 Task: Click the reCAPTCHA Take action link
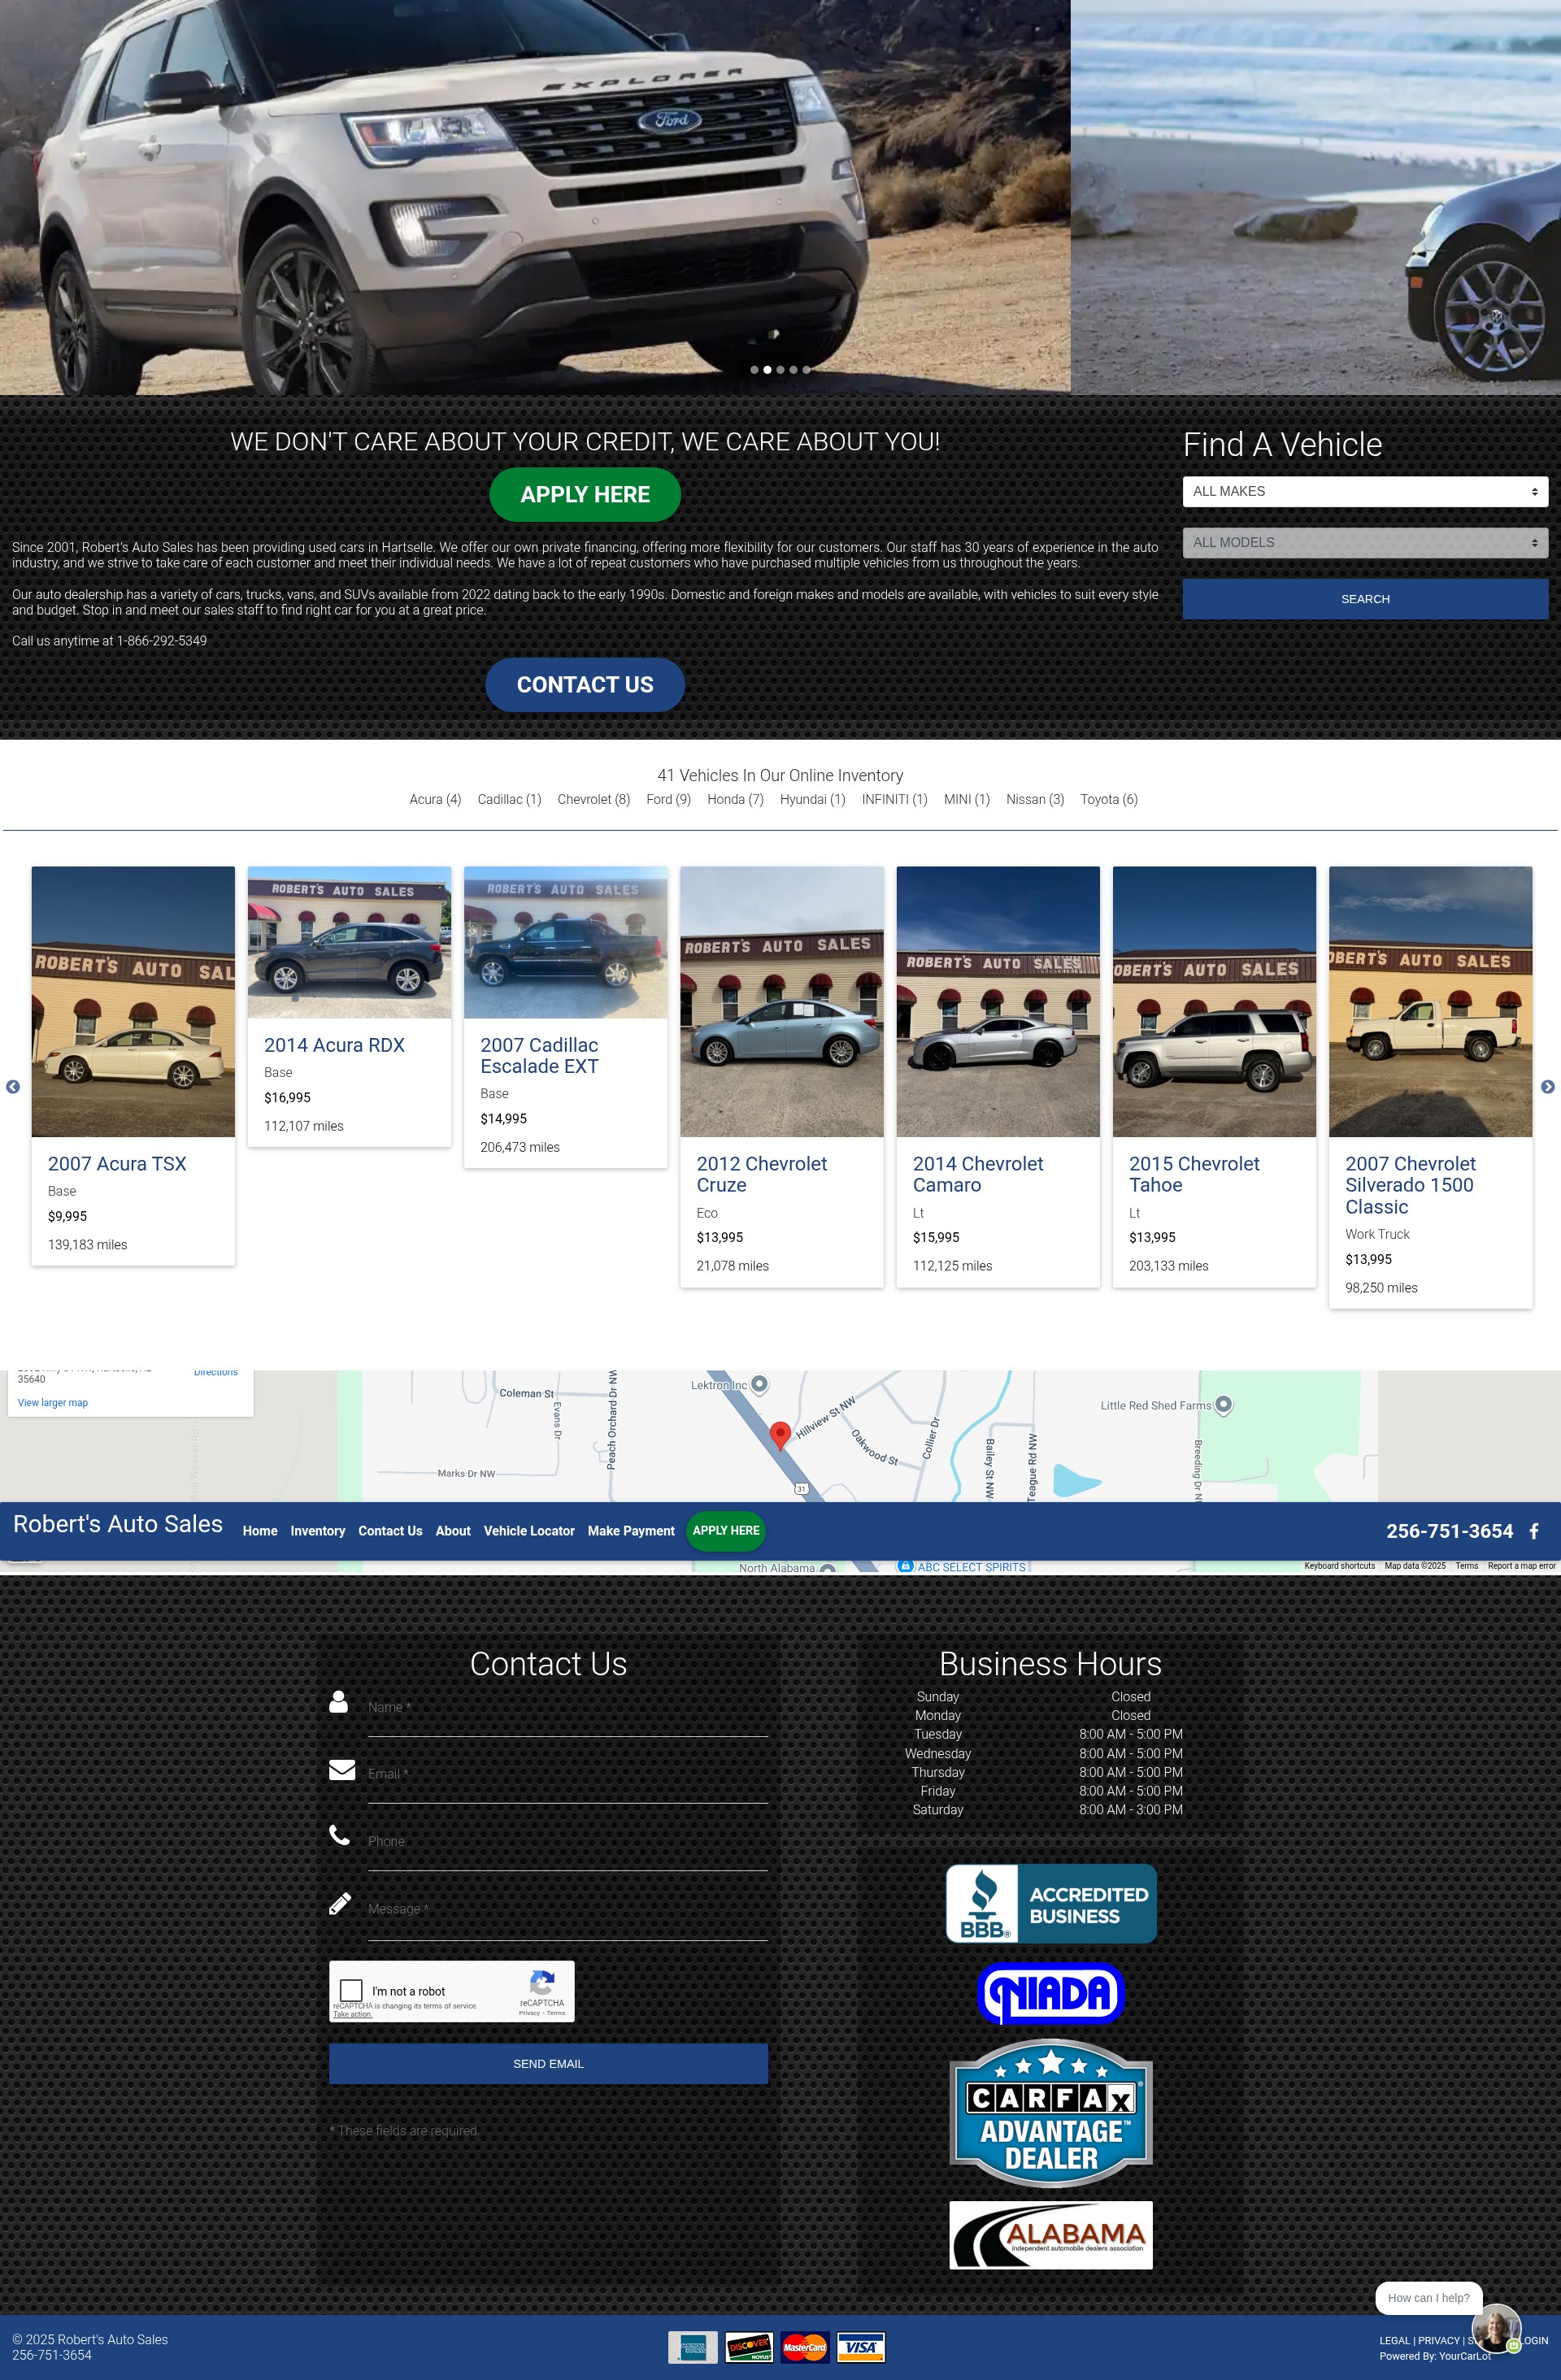(x=352, y=2014)
